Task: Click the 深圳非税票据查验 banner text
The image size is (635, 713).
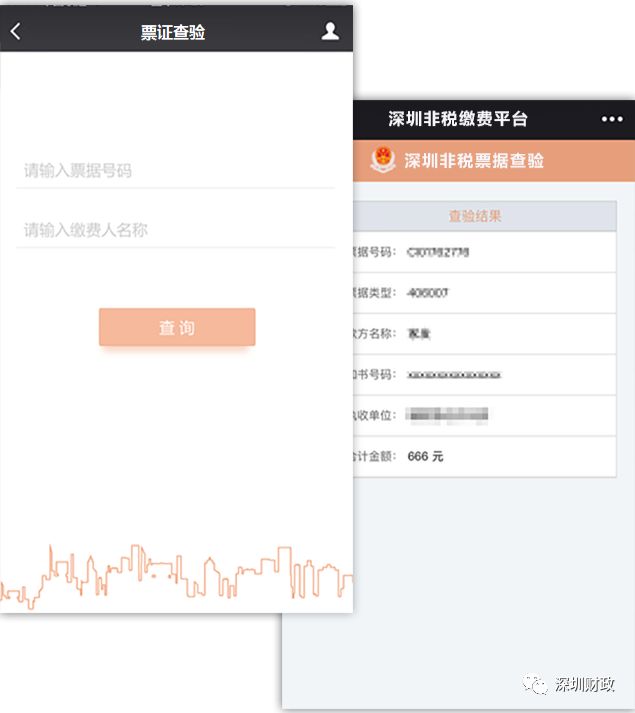Action: (x=474, y=161)
